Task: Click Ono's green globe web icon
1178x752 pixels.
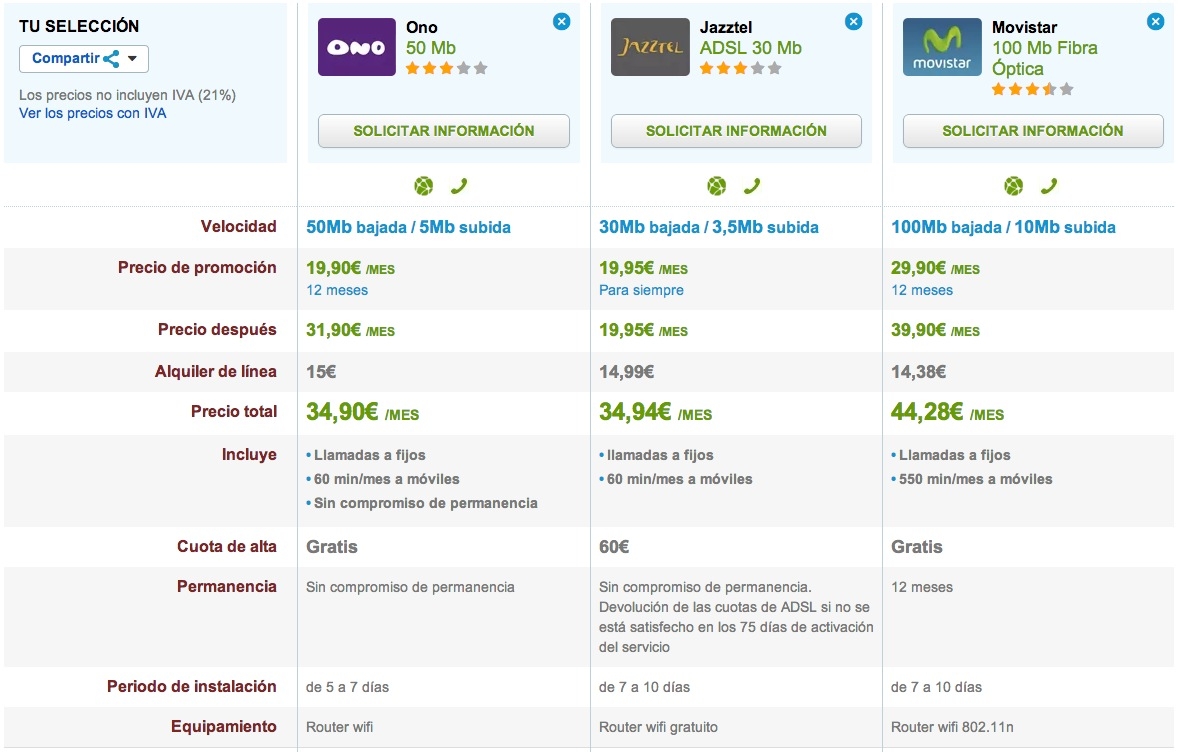Action: coord(424,186)
